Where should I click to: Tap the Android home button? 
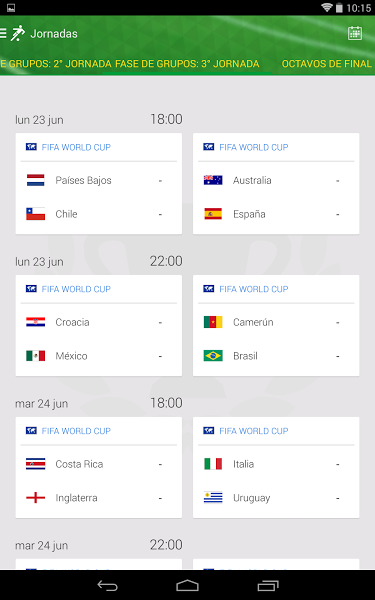click(187, 585)
